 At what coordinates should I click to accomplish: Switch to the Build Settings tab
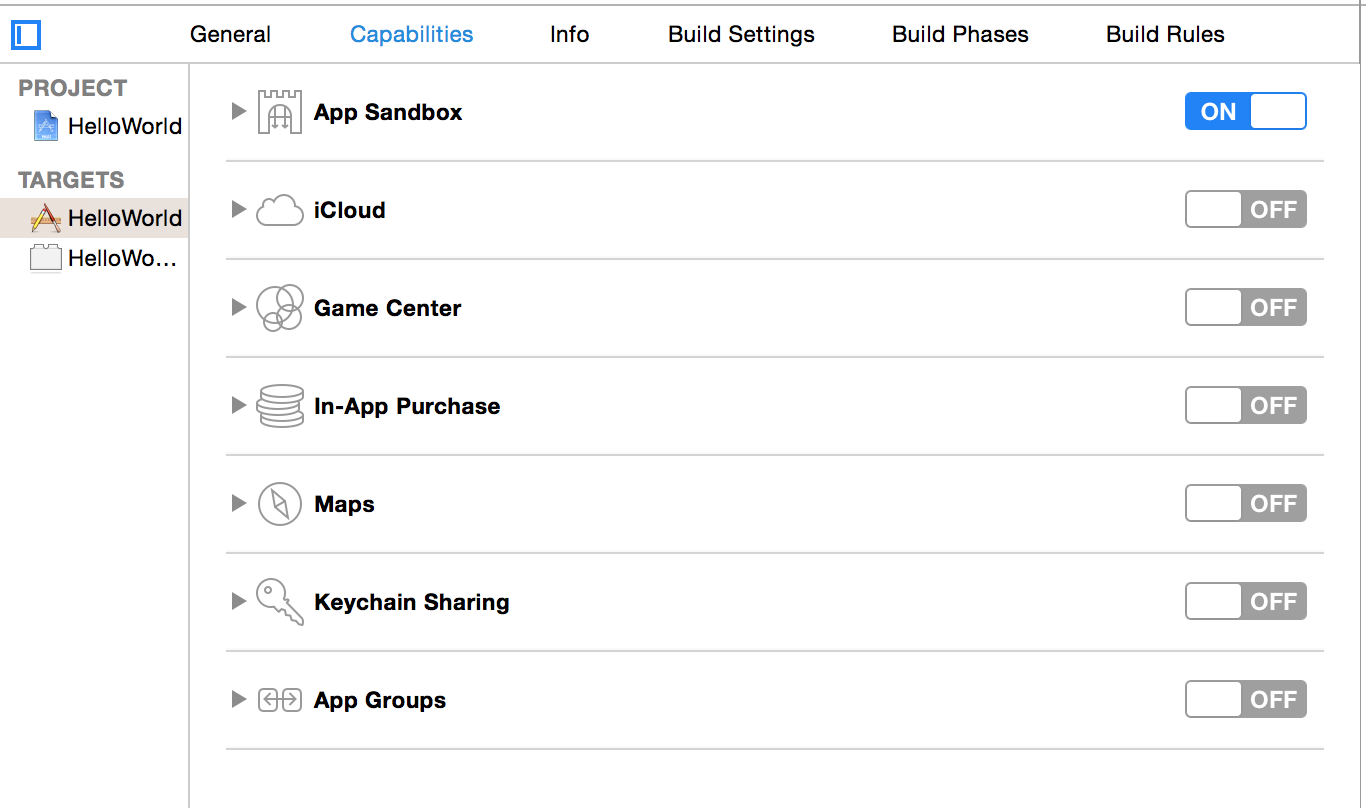click(741, 34)
